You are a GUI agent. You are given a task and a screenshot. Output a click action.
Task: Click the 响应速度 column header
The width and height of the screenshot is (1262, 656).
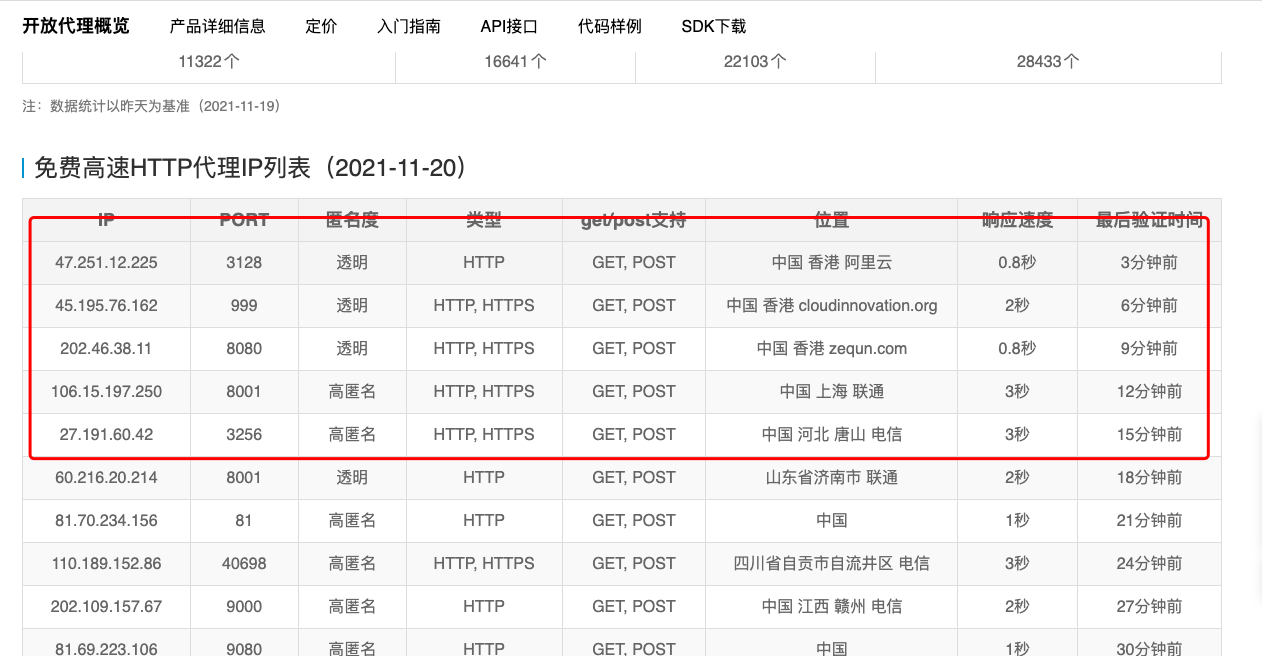point(1017,220)
